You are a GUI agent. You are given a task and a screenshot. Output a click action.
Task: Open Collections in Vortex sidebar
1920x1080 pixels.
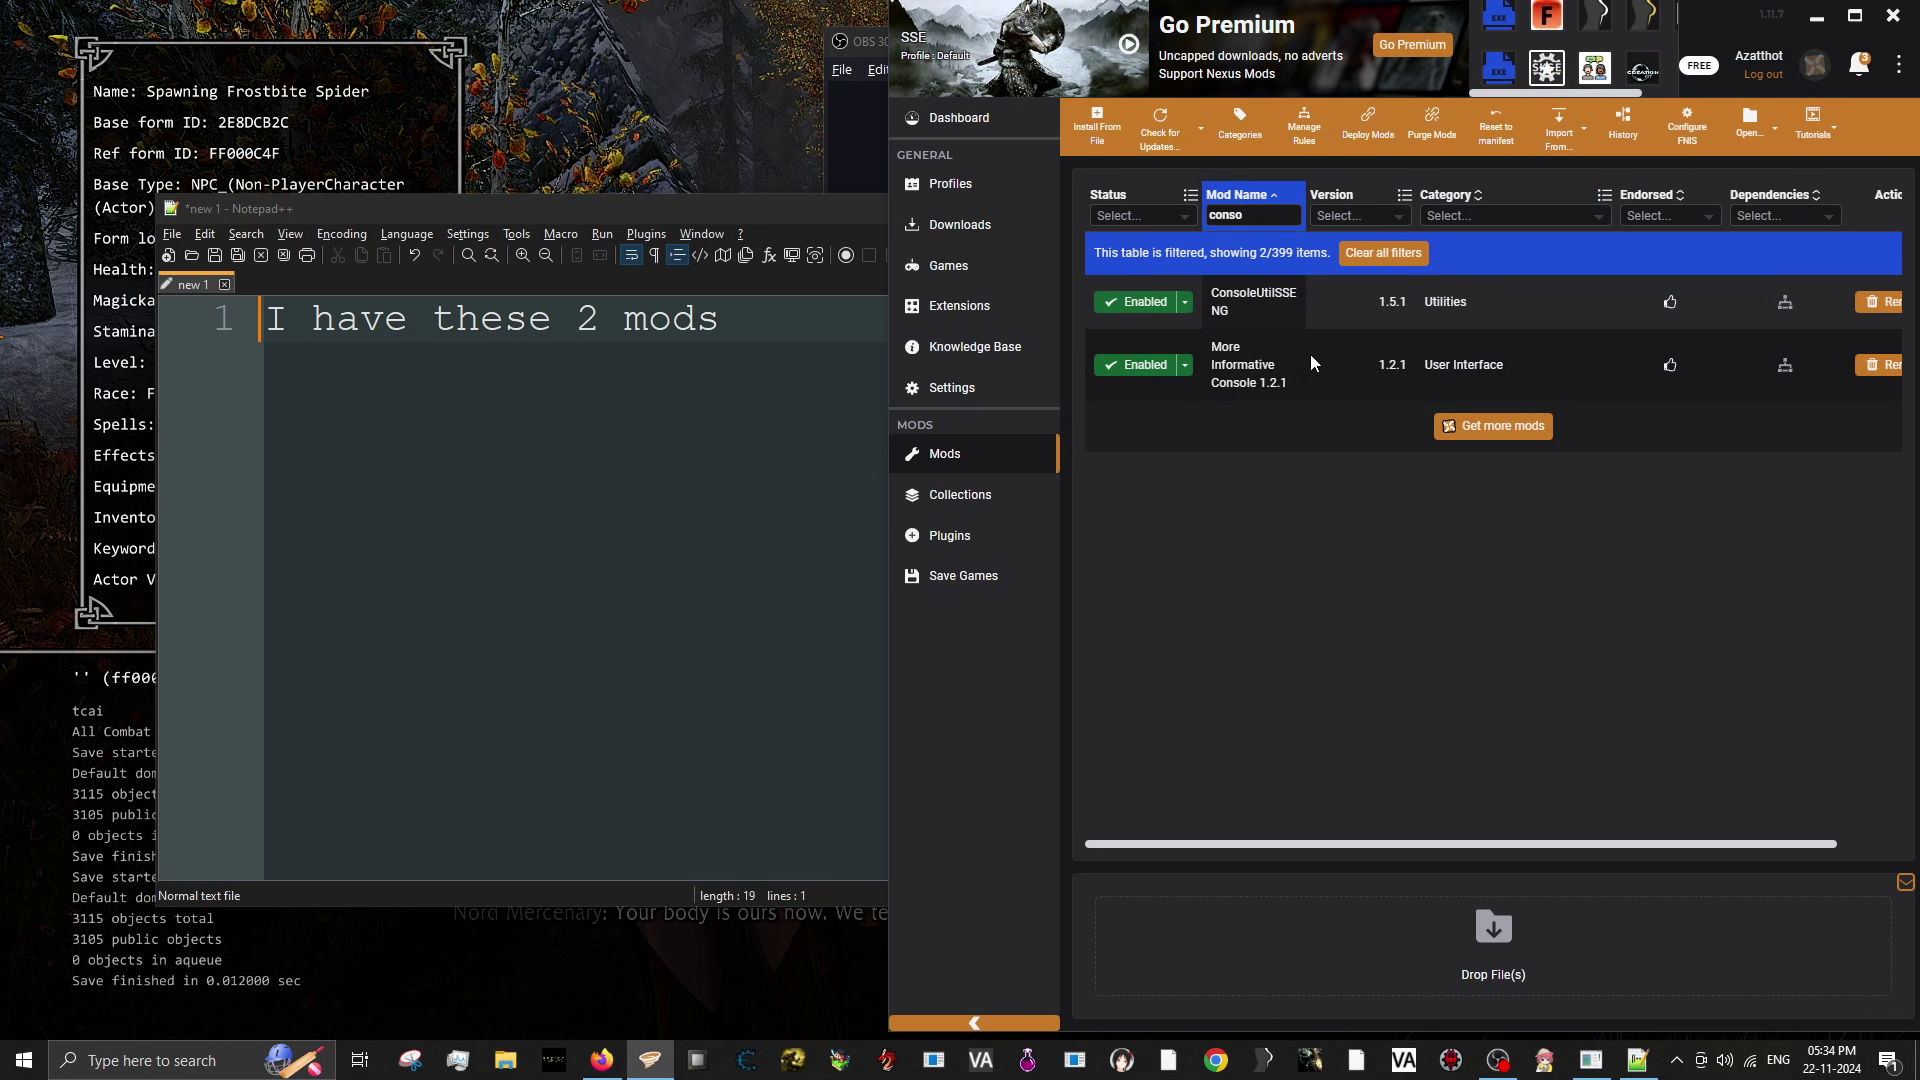[x=974, y=495]
